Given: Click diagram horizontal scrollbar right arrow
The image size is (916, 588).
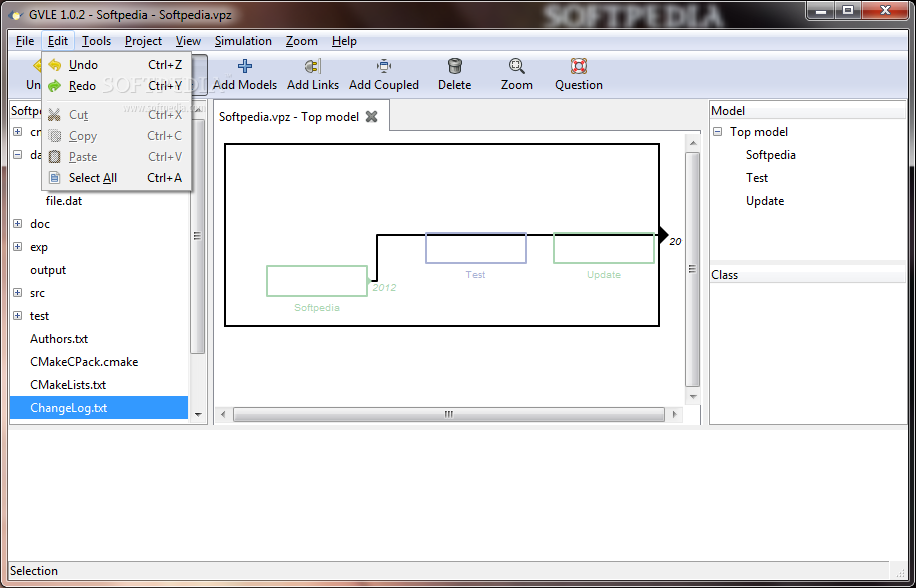Looking at the screenshot, I should pos(674,415).
